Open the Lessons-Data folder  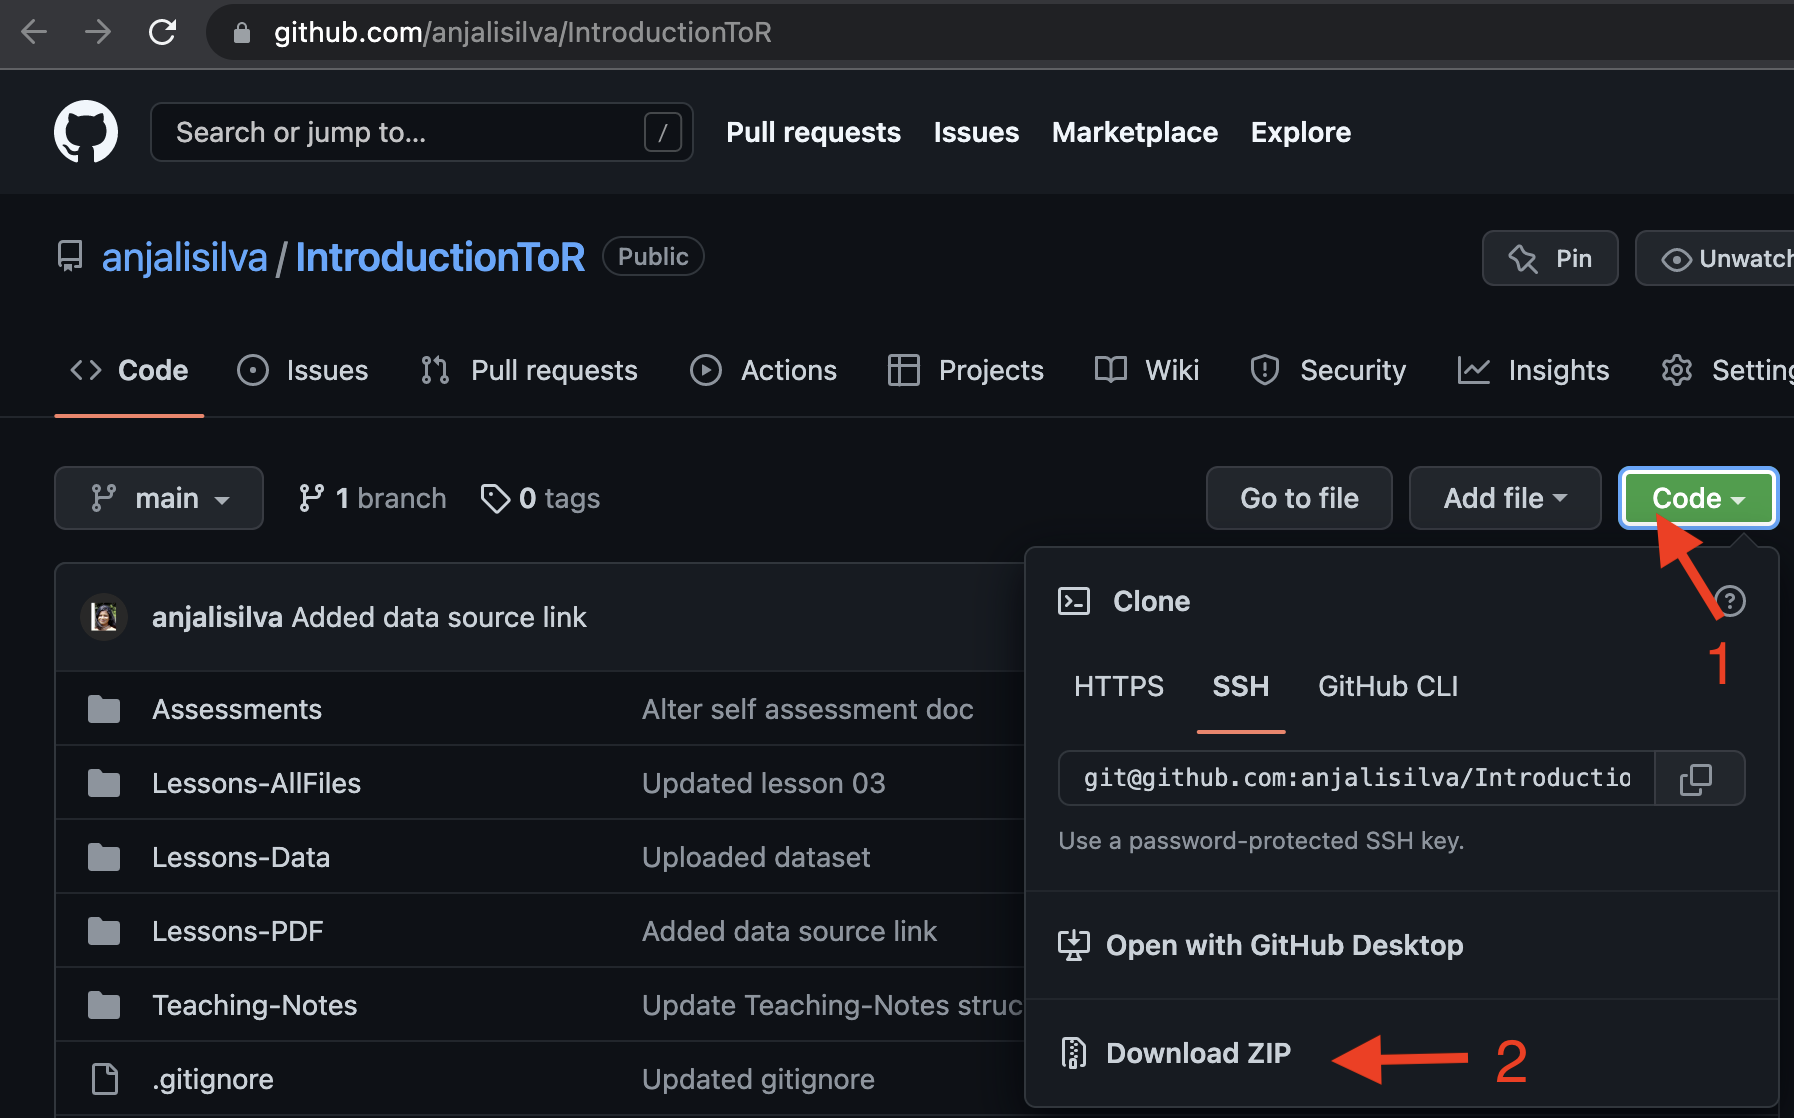coord(241,857)
